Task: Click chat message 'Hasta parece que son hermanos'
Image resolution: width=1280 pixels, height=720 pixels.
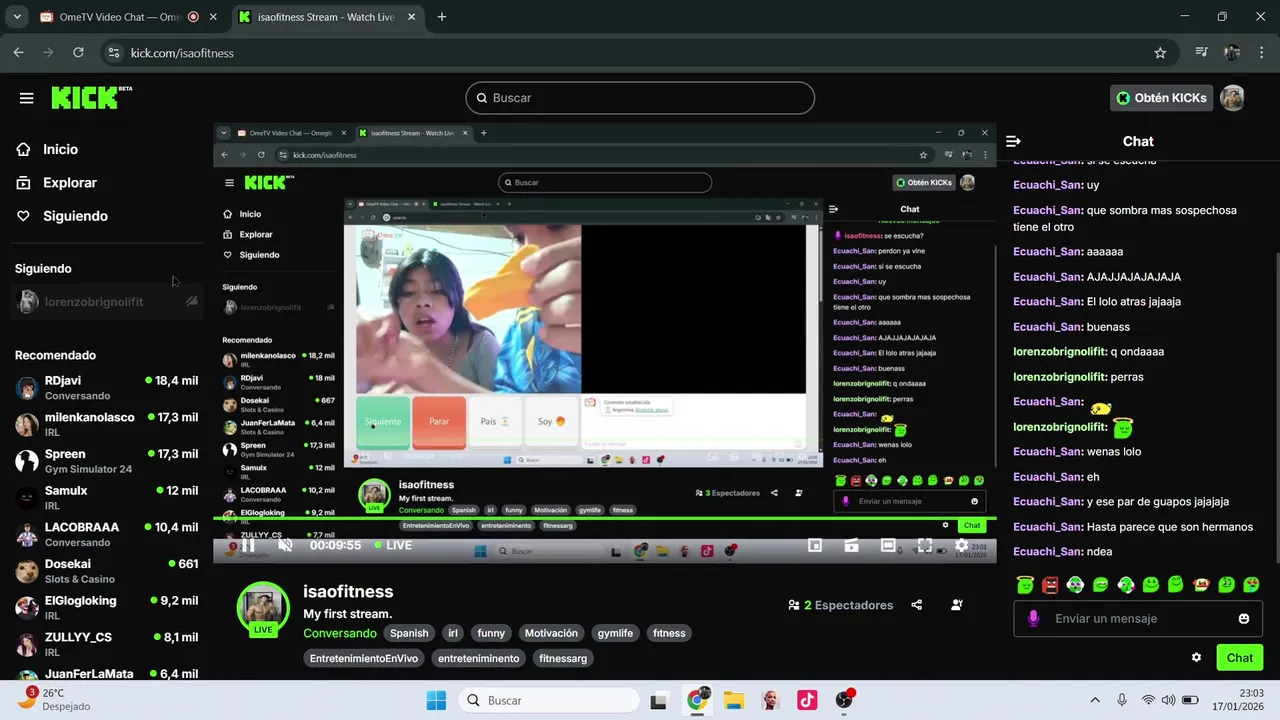Action: 1169,527
